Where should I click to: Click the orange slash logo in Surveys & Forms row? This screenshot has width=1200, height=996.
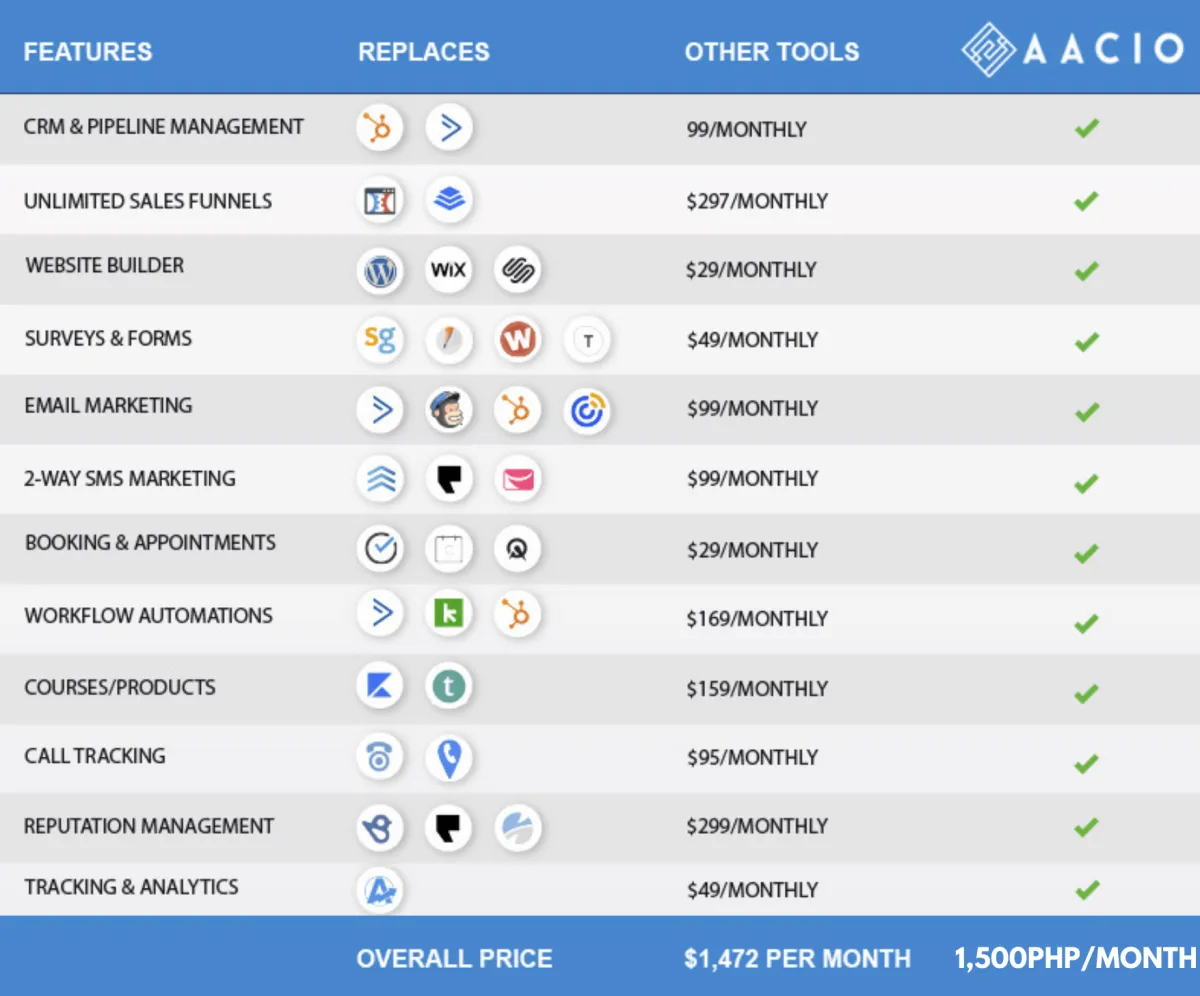(x=449, y=340)
